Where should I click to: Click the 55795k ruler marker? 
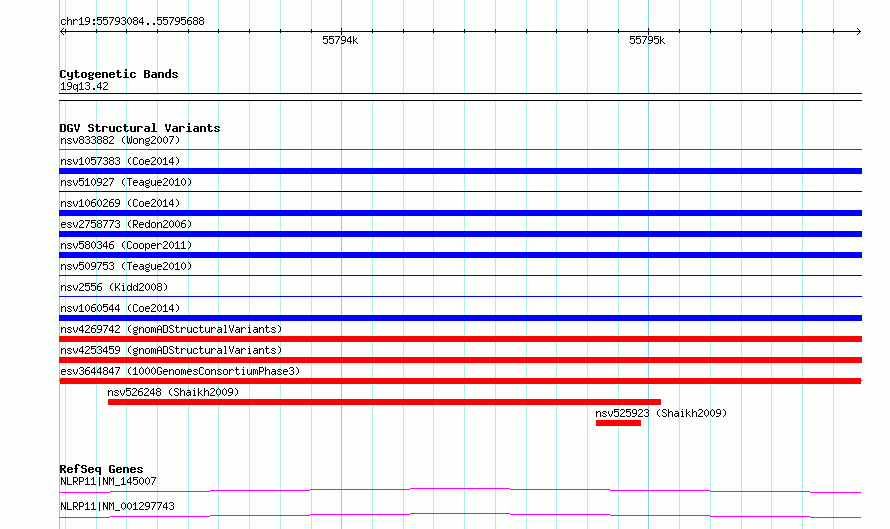tap(647, 40)
